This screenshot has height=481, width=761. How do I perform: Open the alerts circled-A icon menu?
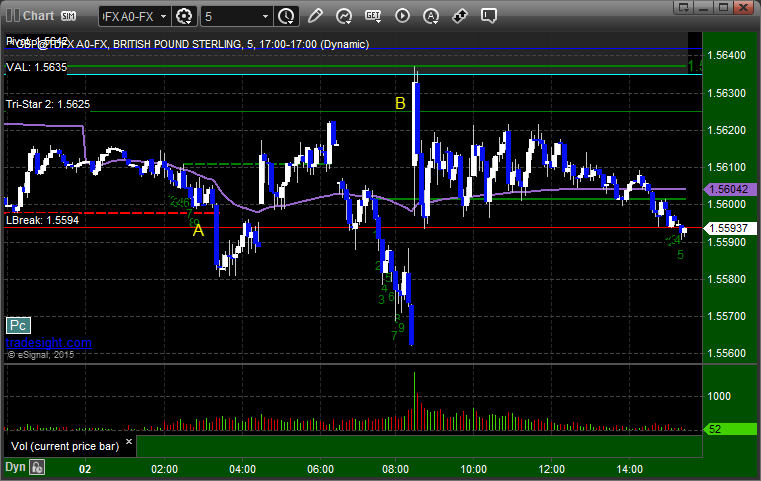click(430, 16)
